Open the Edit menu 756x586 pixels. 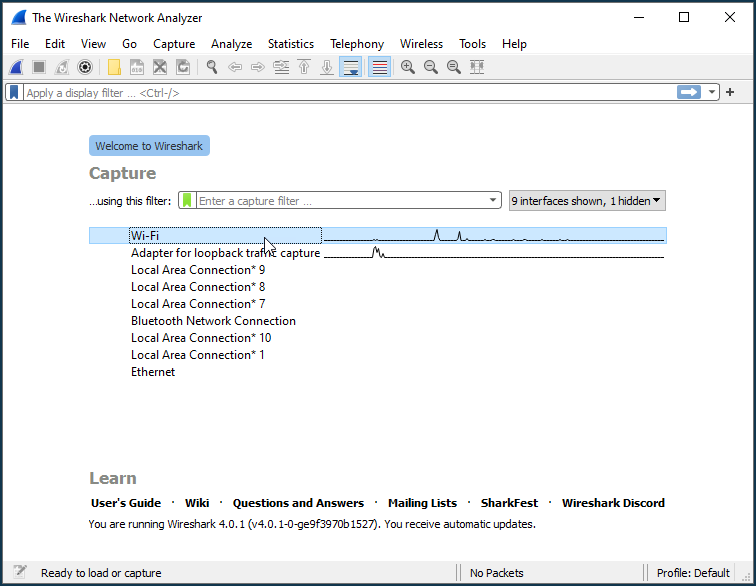[55, 44]
